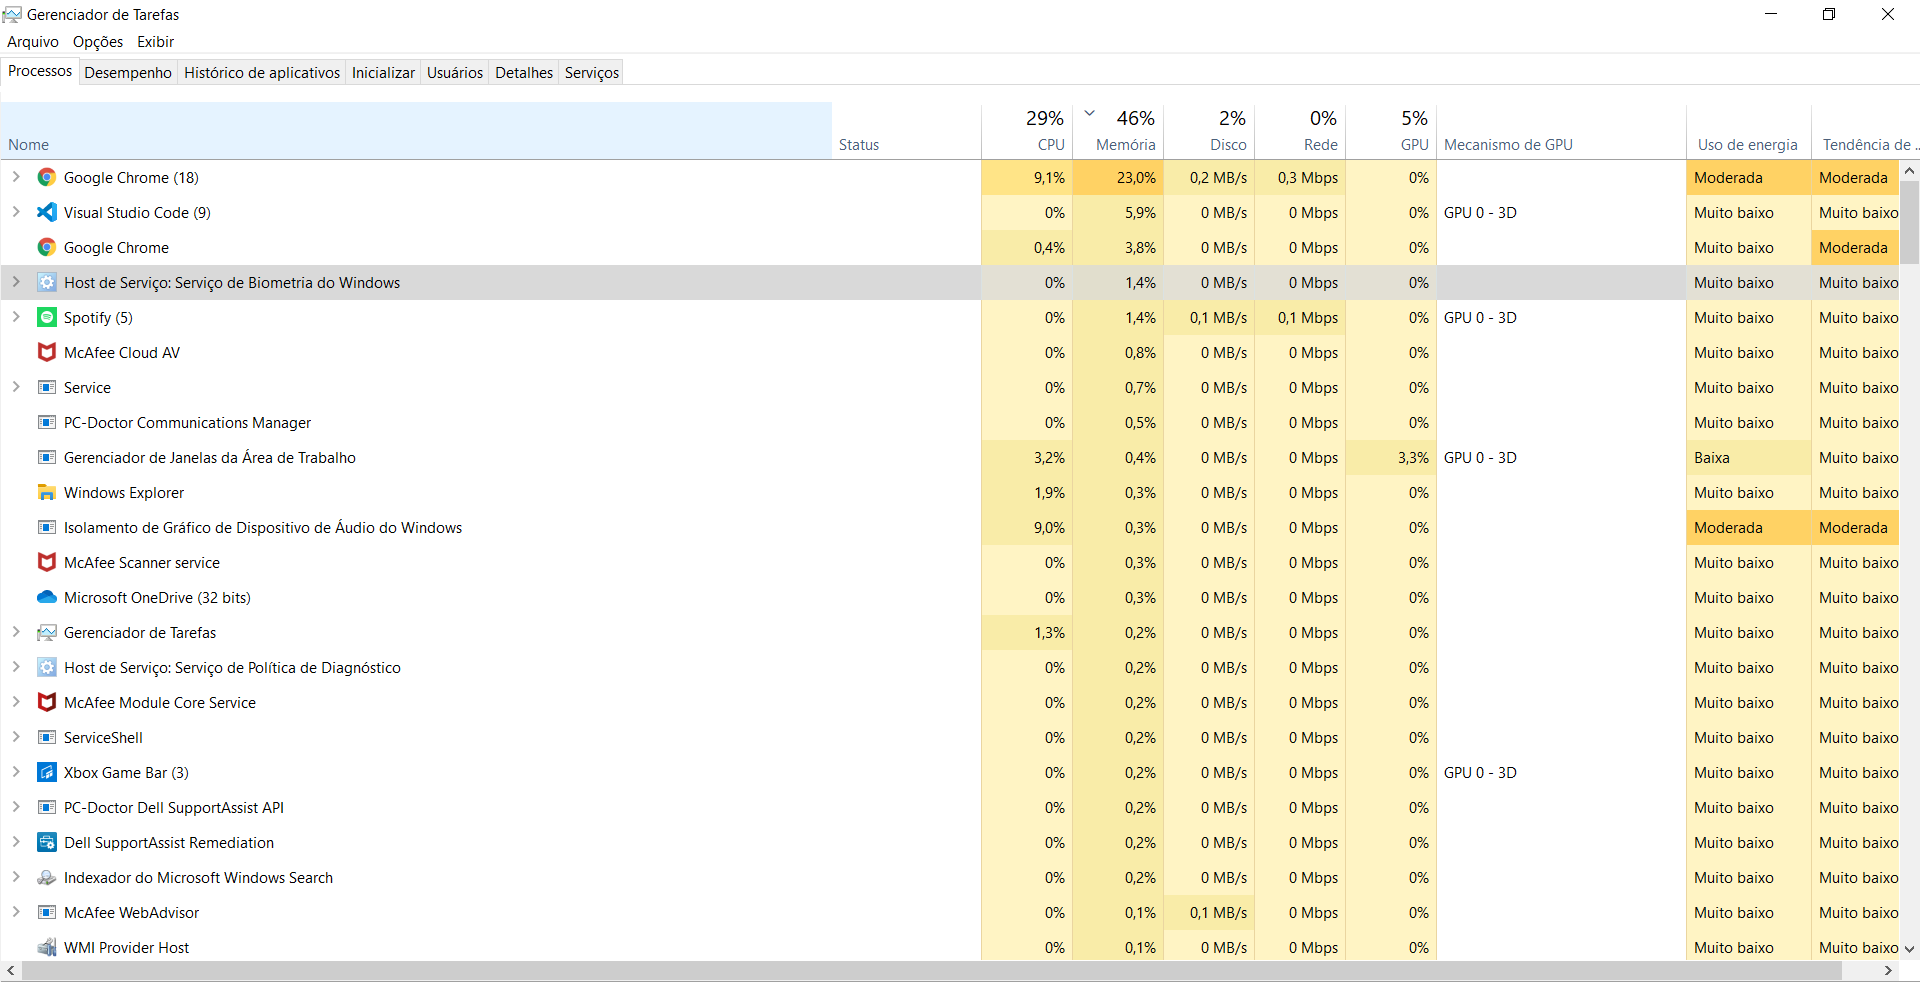1920x984 pixels.
Task: Click the Google Chrome (18) icon
Action: tap(46, 177)
